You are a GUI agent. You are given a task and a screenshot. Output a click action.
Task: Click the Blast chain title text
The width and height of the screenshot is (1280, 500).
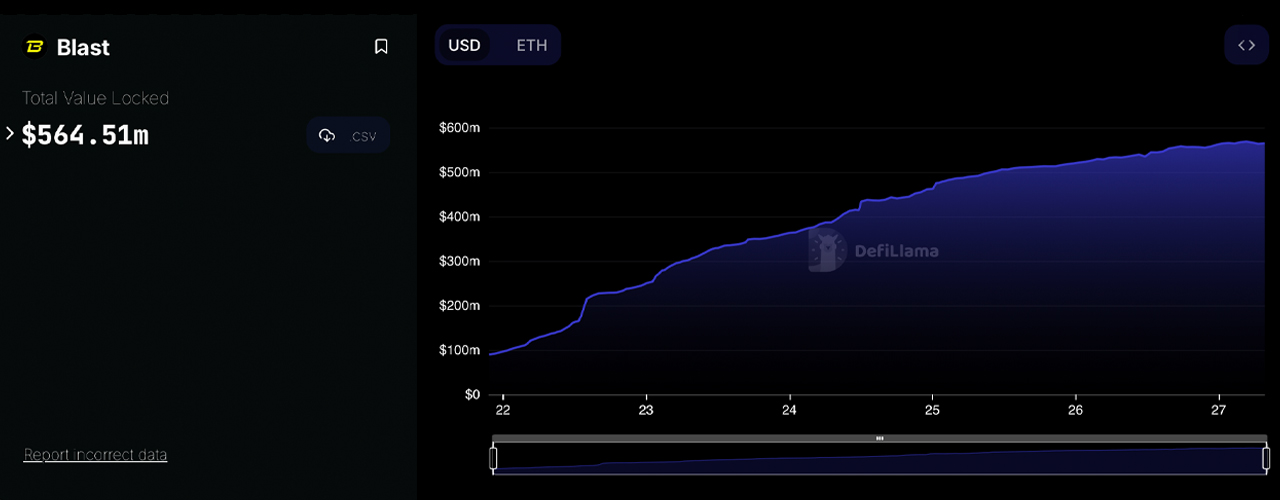point(83,47)
